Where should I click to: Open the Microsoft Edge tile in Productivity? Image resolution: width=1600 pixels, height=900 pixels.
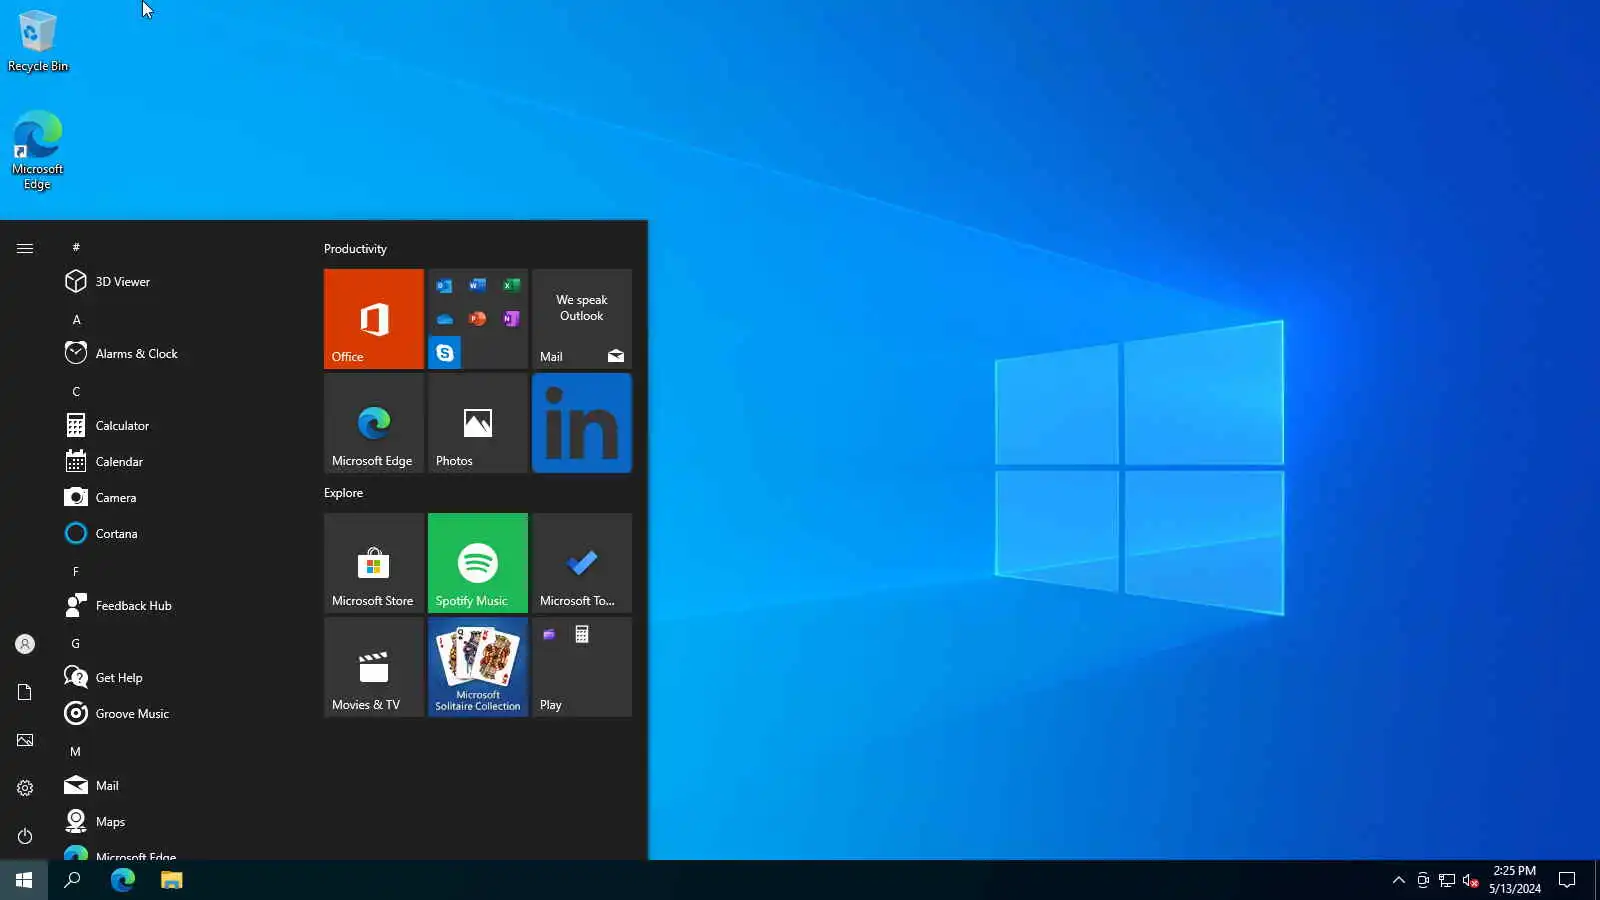(x=374, y=423)
